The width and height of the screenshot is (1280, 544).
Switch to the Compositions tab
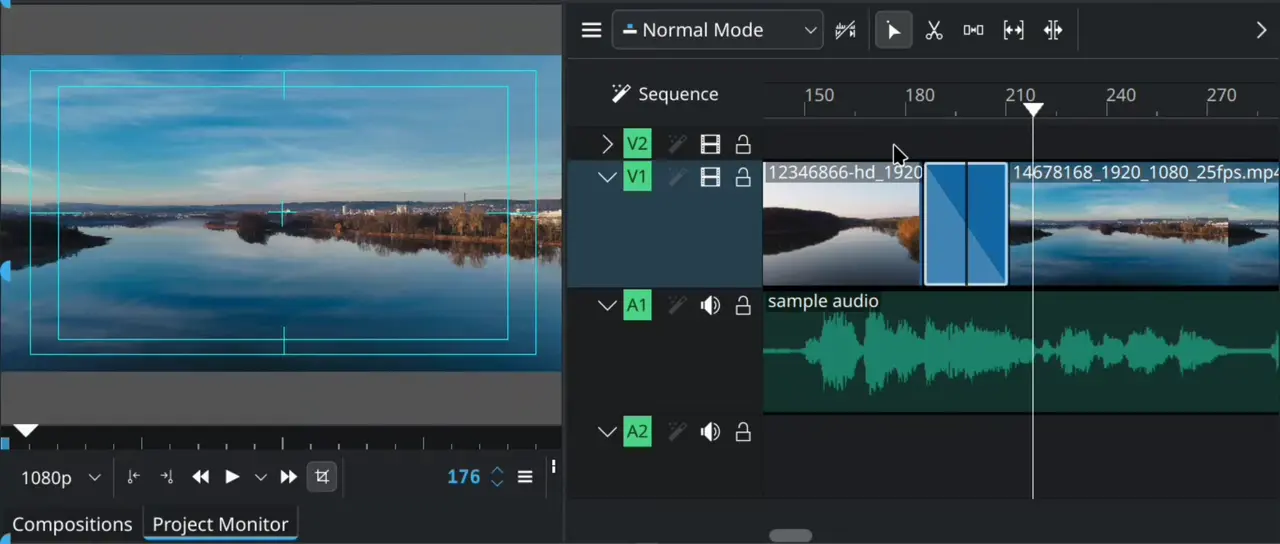click(x=72, y=524)
